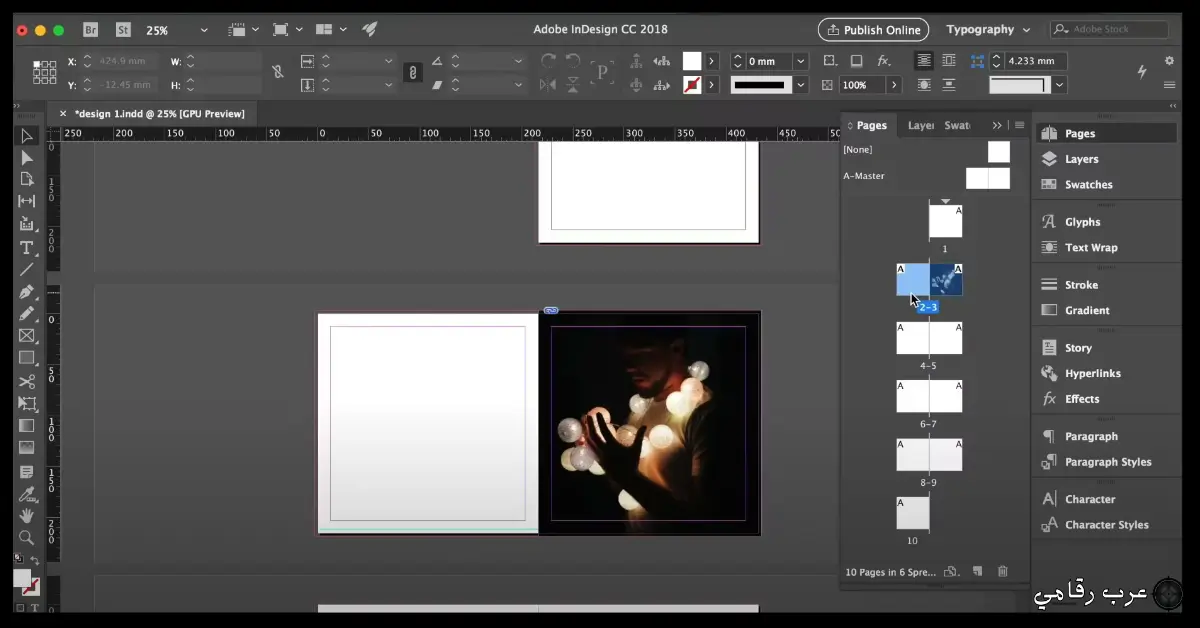
Task: Activate the Hand tool
Action: [27, 515]
